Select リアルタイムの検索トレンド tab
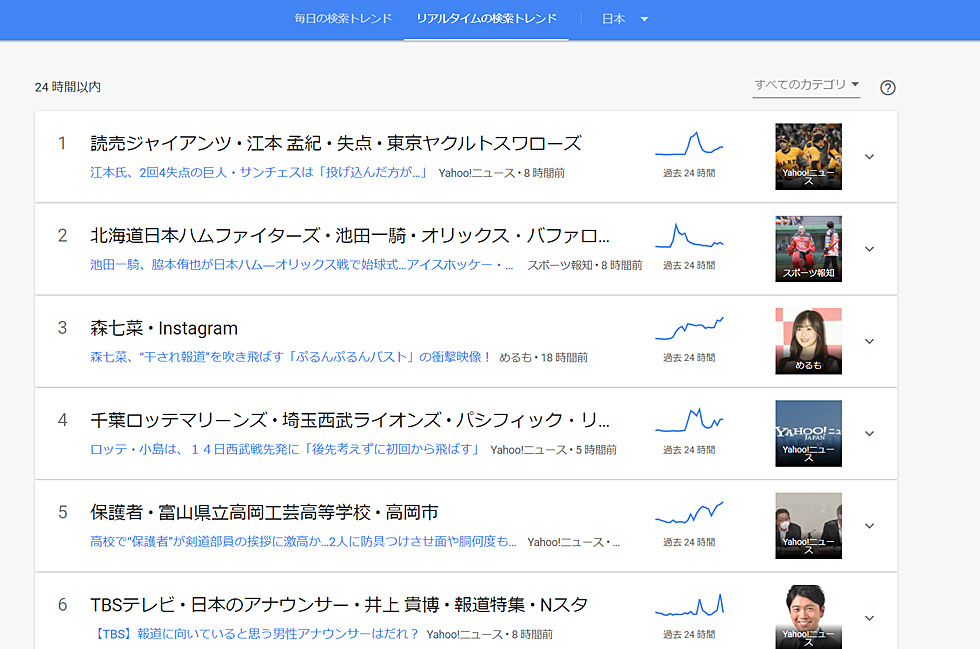 486,19
